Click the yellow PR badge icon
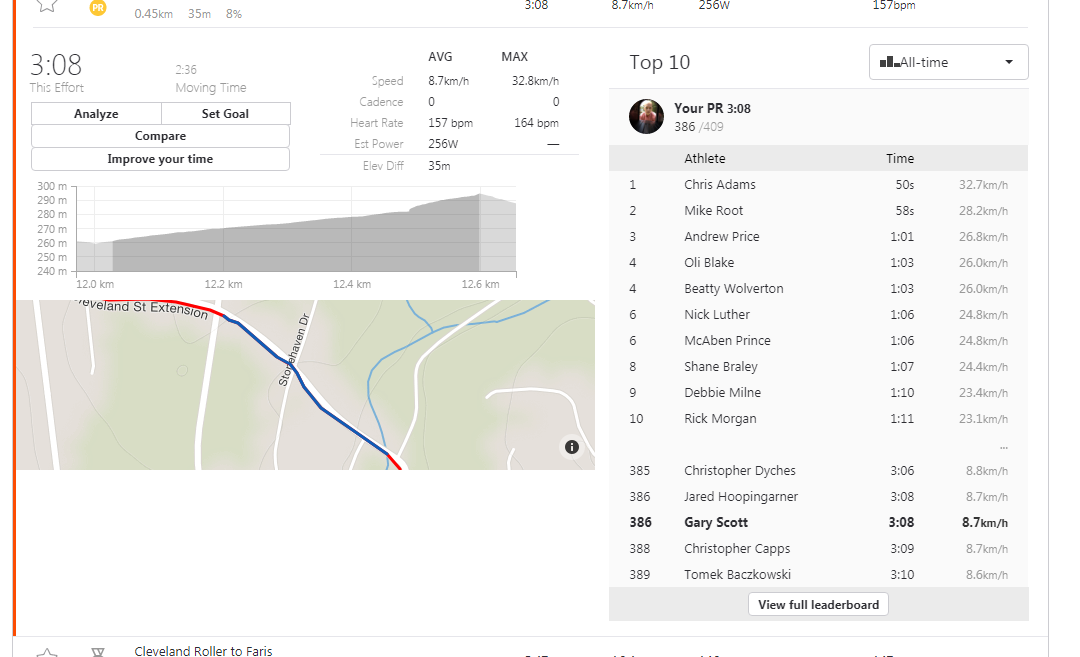Image resolution: width=1080 pixels, height=657 pixels. tap(98, 7)
